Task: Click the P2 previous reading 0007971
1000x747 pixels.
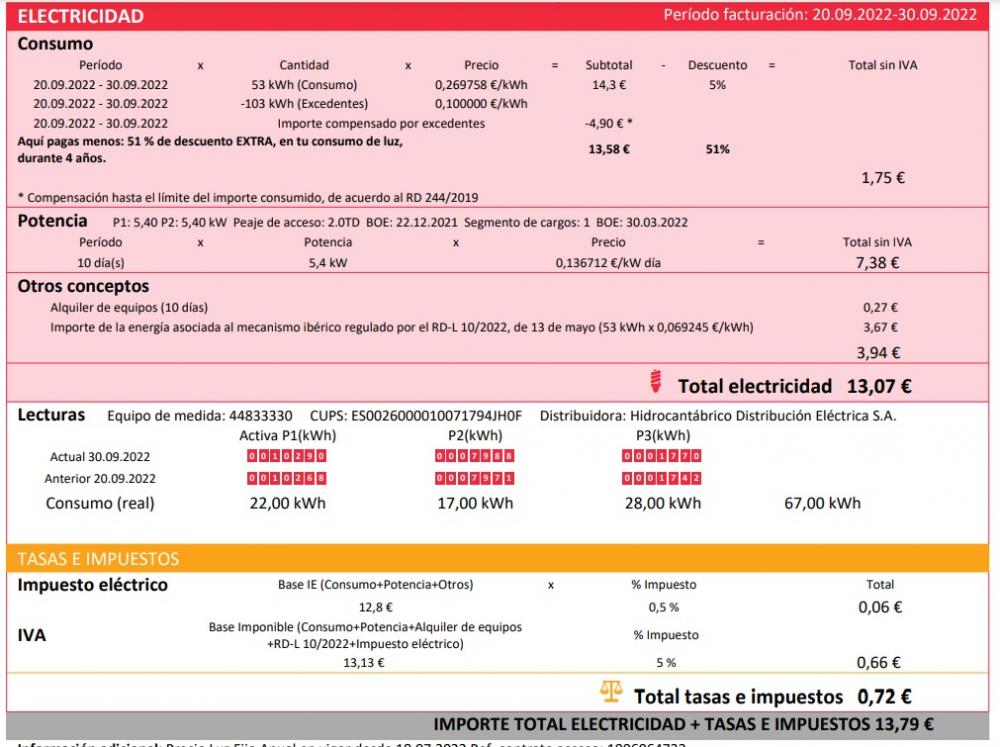Action: tap(474, 478)
